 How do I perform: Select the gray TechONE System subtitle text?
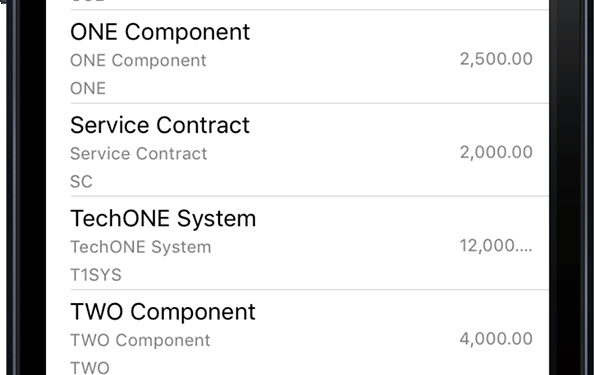point(141,247)
